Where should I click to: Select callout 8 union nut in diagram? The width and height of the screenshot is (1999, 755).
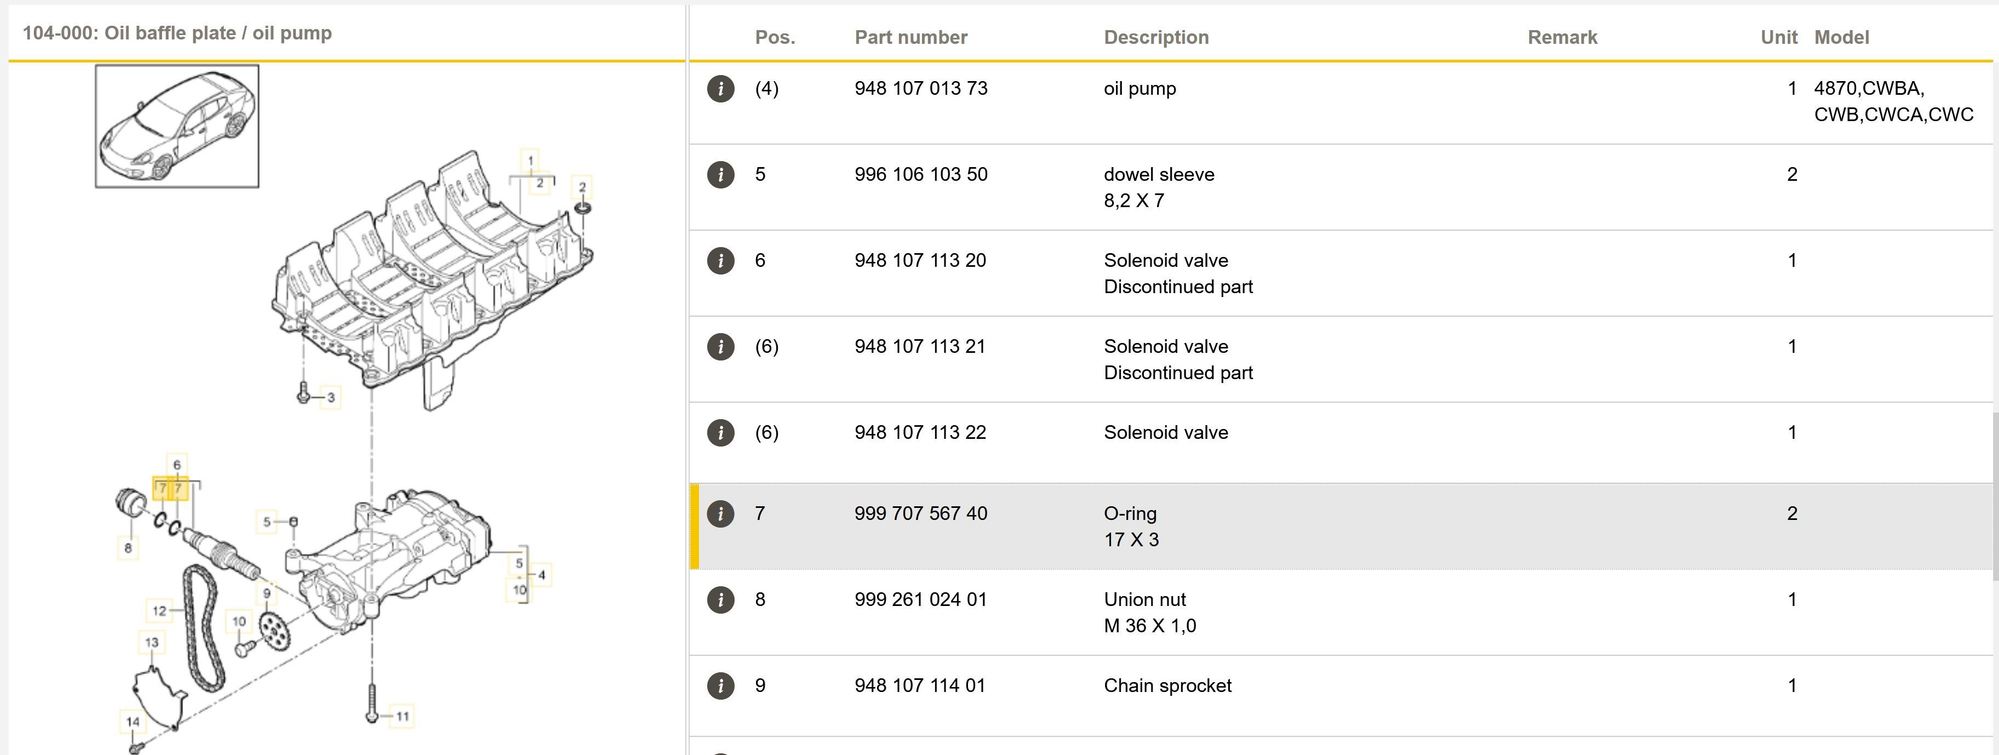[128, 547]
